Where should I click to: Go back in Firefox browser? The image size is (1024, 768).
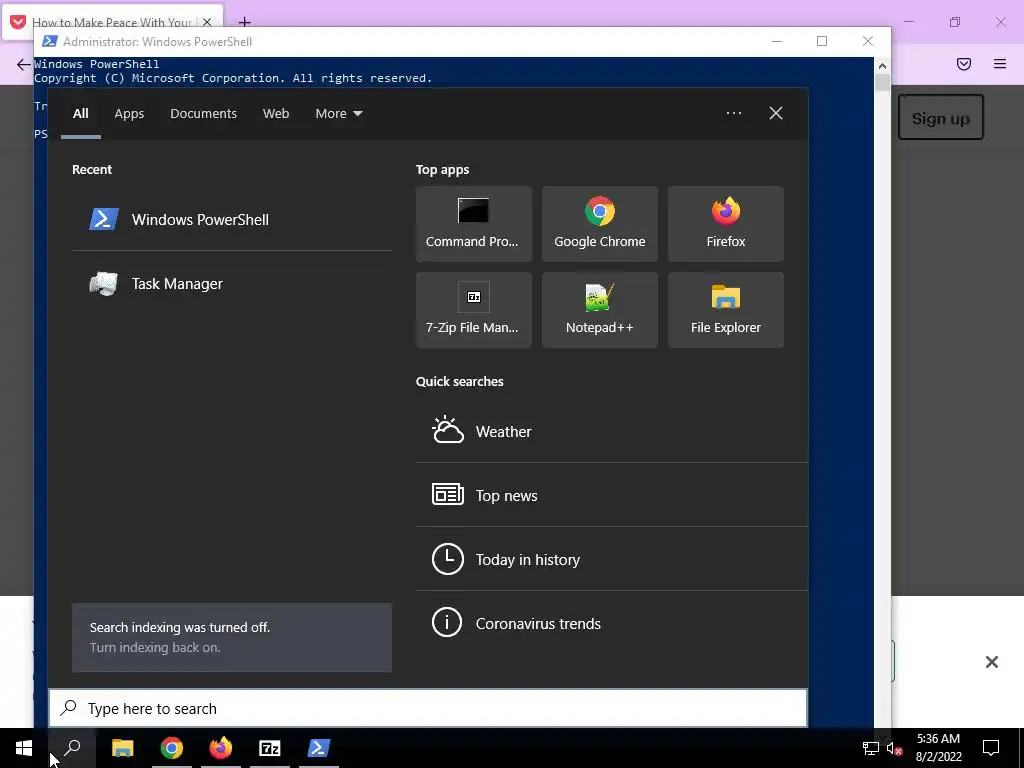pos(24,64)
